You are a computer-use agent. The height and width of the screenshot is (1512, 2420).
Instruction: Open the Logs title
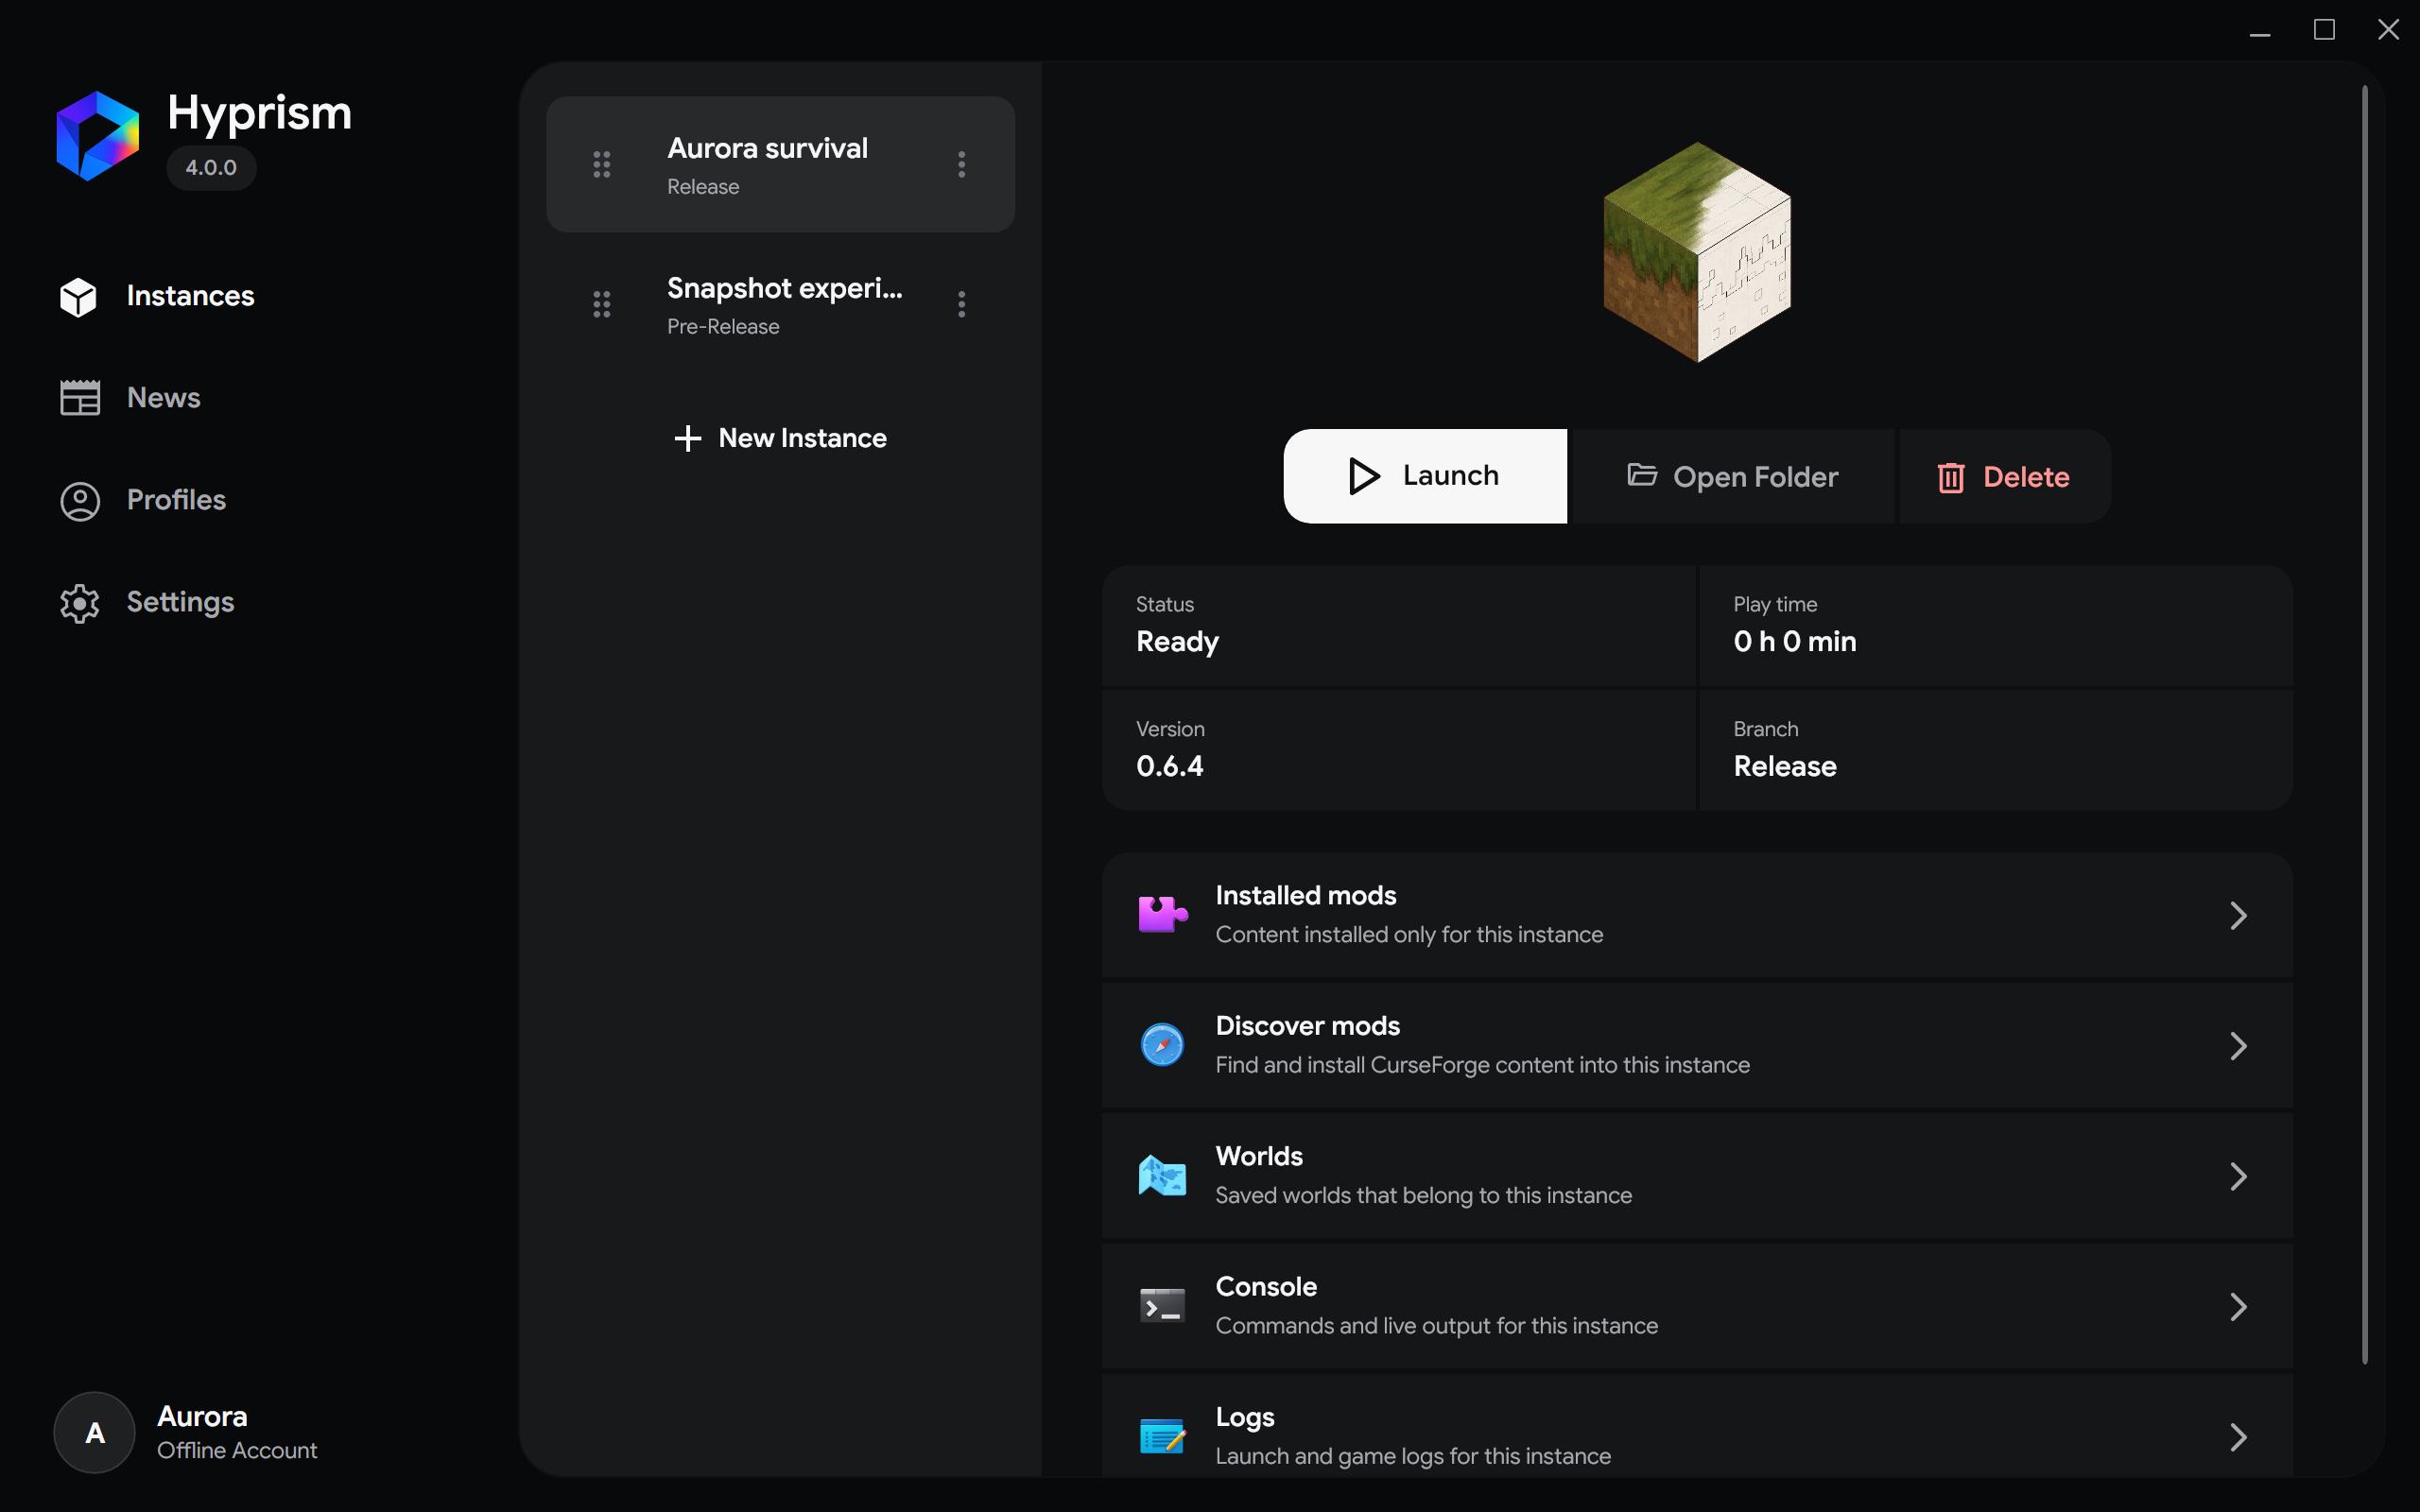coord(1245,1417)
